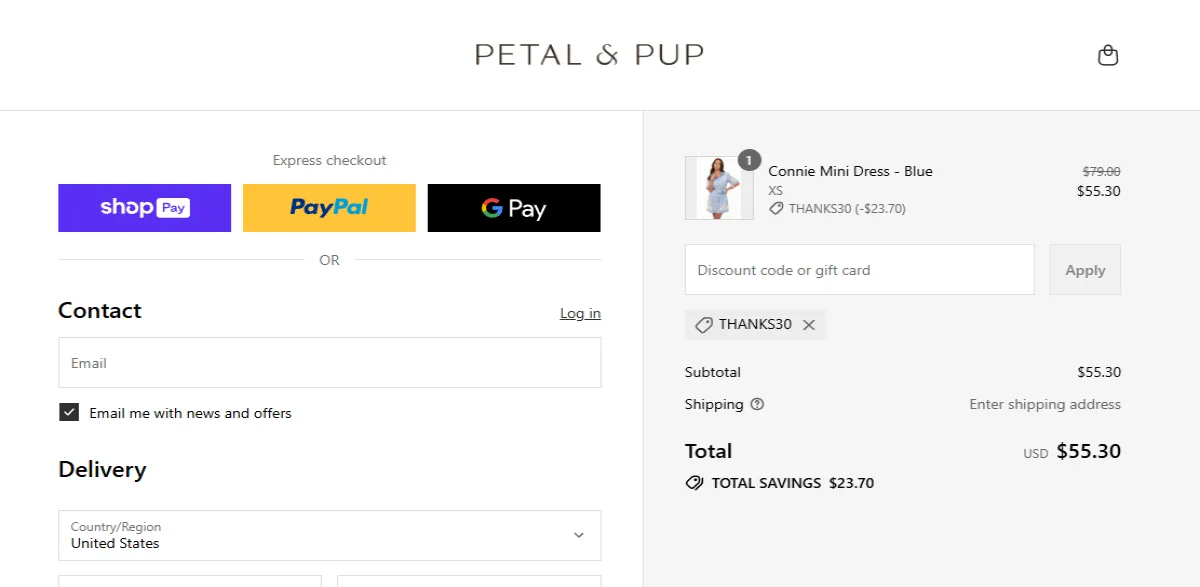The width and height of the screenshot is (1200, 587).
Task: Open the shopping bag icon
Action: point(1108,55)
